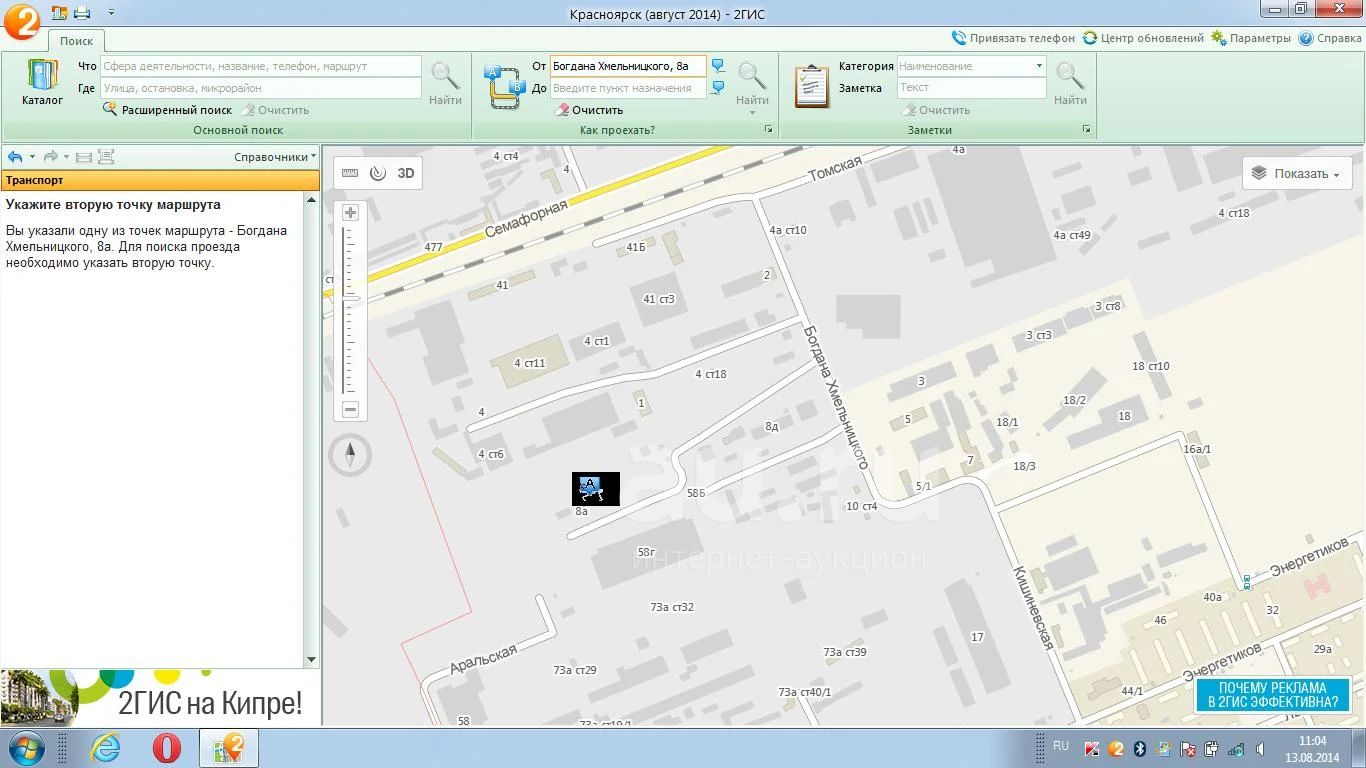This screenshot has height=768, width=1366.
Task: Click the forward navigation arrow
Action: (x=50, y=157)
